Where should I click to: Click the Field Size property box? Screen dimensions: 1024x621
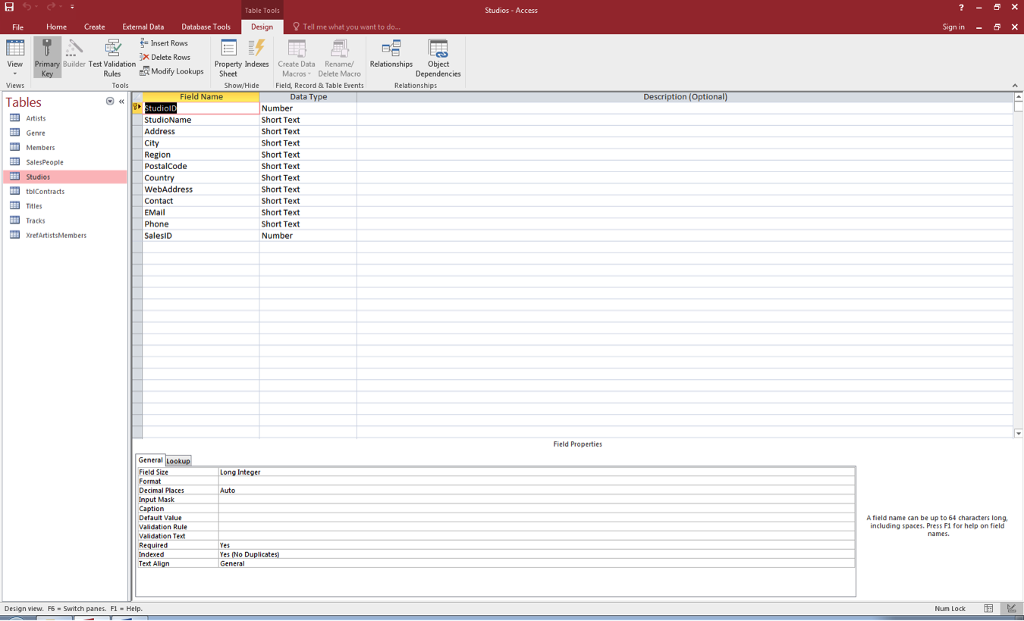(536, 472)
